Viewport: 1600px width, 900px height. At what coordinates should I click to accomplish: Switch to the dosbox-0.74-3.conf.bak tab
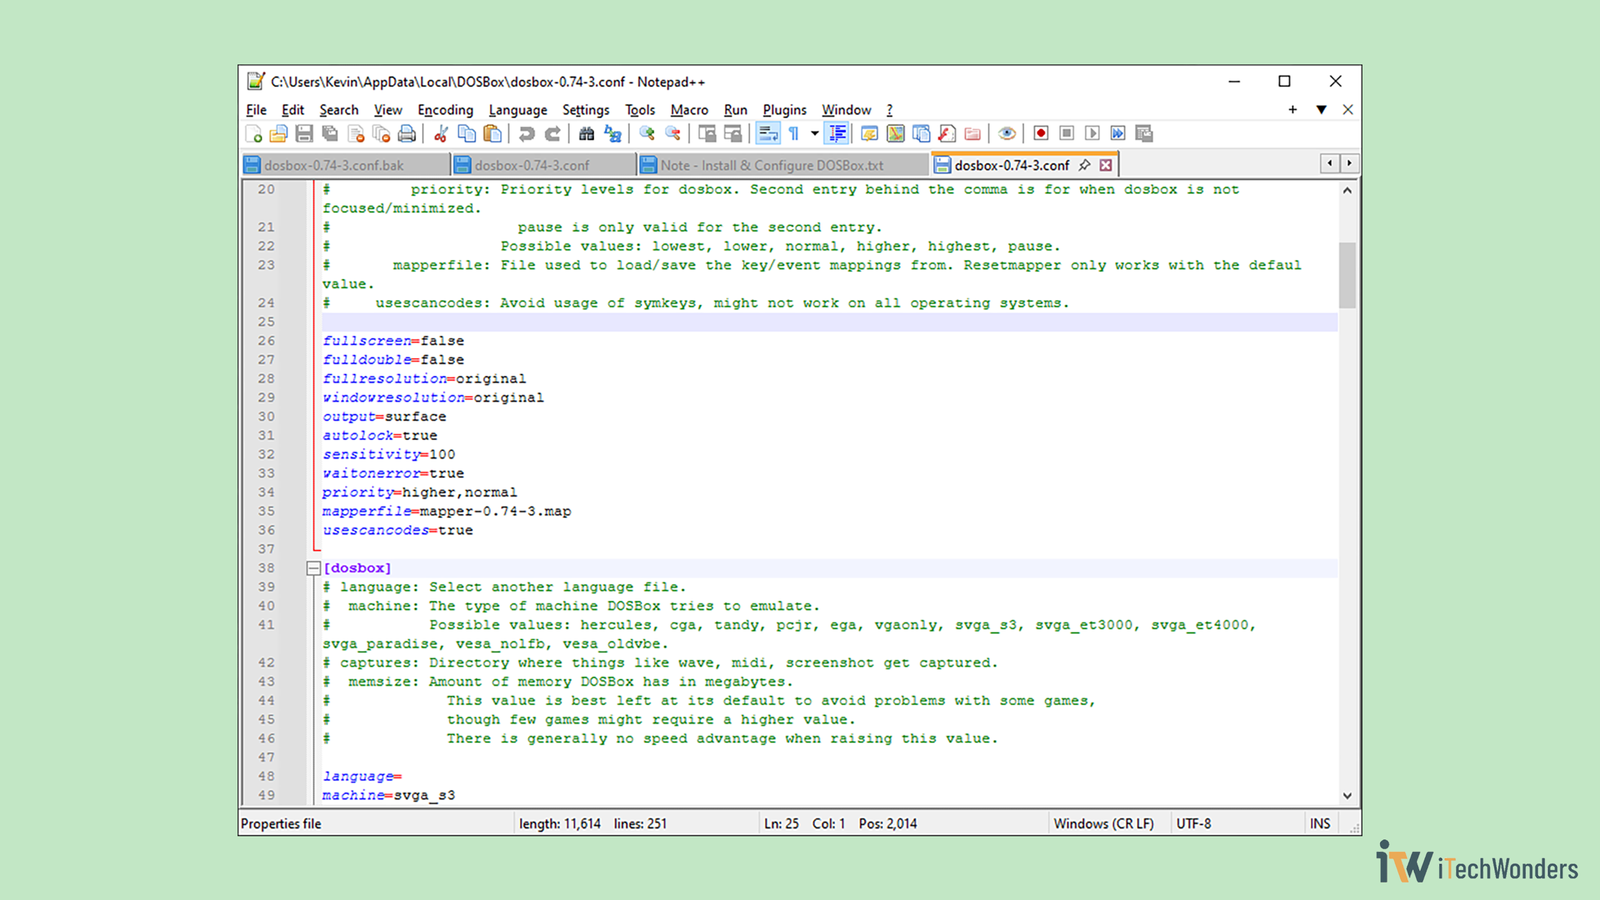(334, 165)
